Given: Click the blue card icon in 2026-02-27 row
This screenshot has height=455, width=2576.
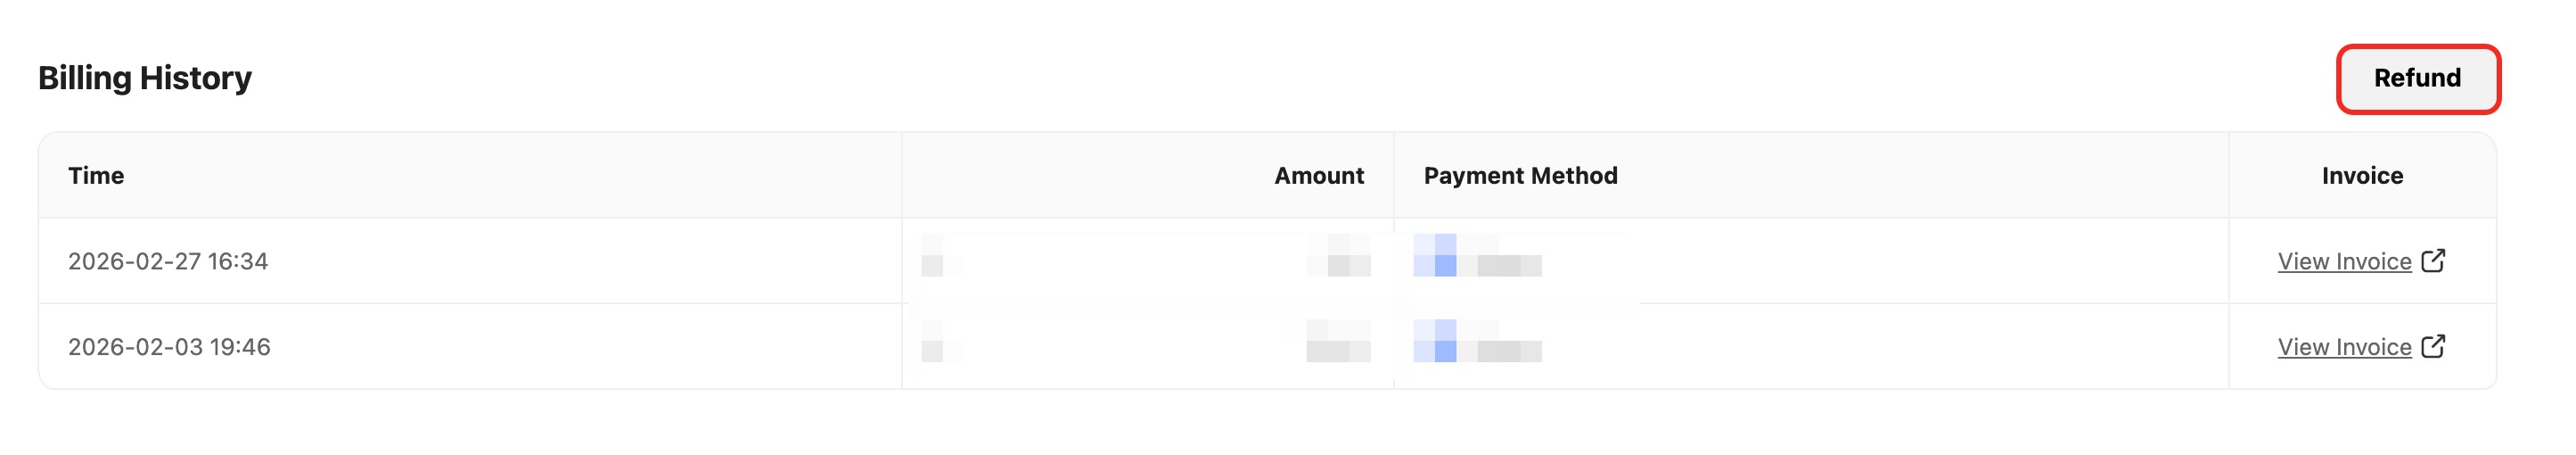Looking at the screenshot, I should click(1435, 256).
